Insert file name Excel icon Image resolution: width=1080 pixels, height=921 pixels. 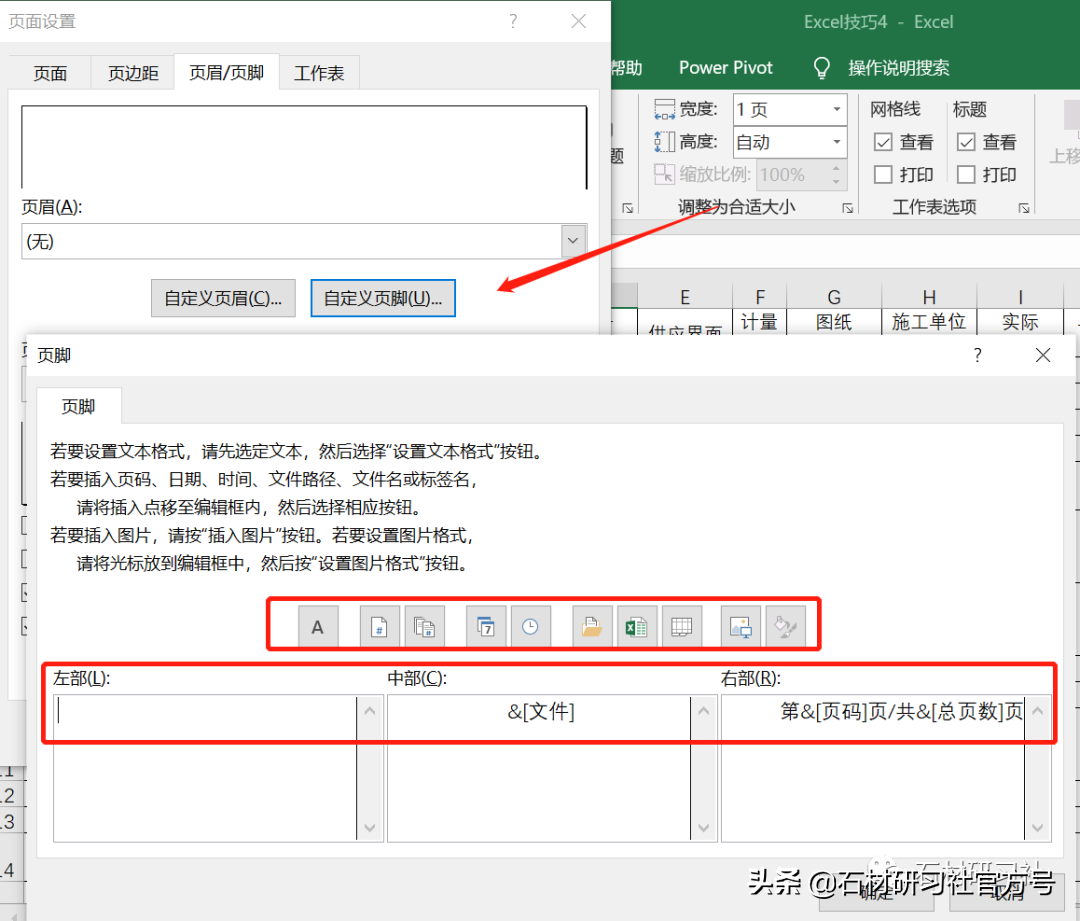(x=636, y=626)
